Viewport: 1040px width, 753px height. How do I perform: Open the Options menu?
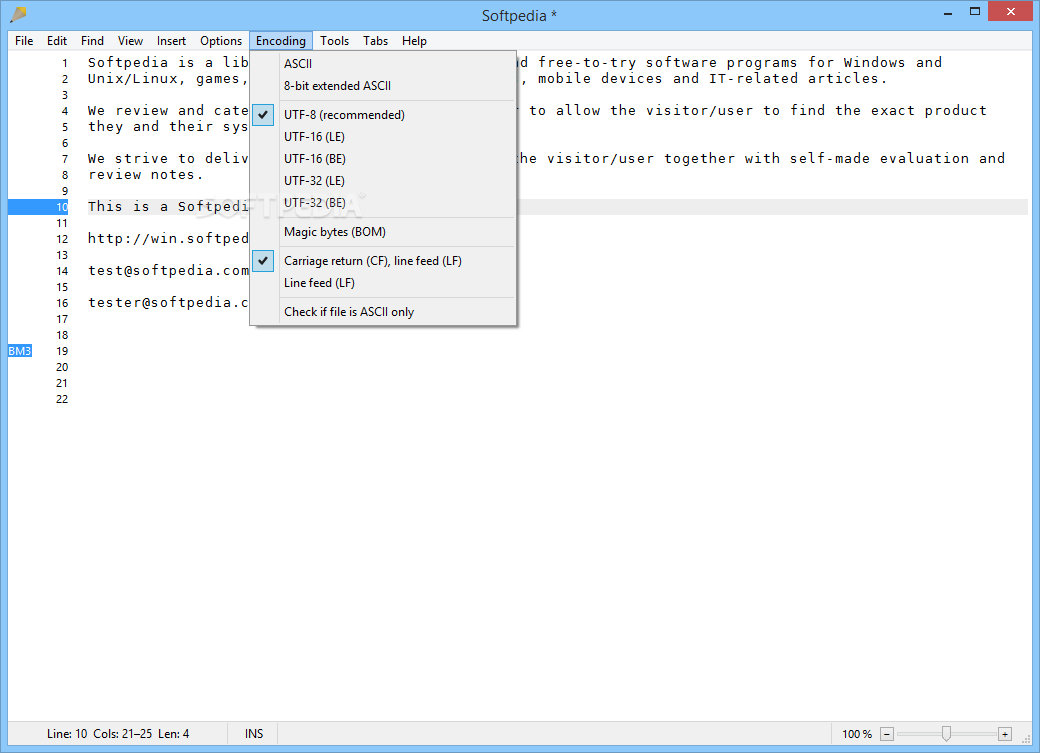coord(221,41)
